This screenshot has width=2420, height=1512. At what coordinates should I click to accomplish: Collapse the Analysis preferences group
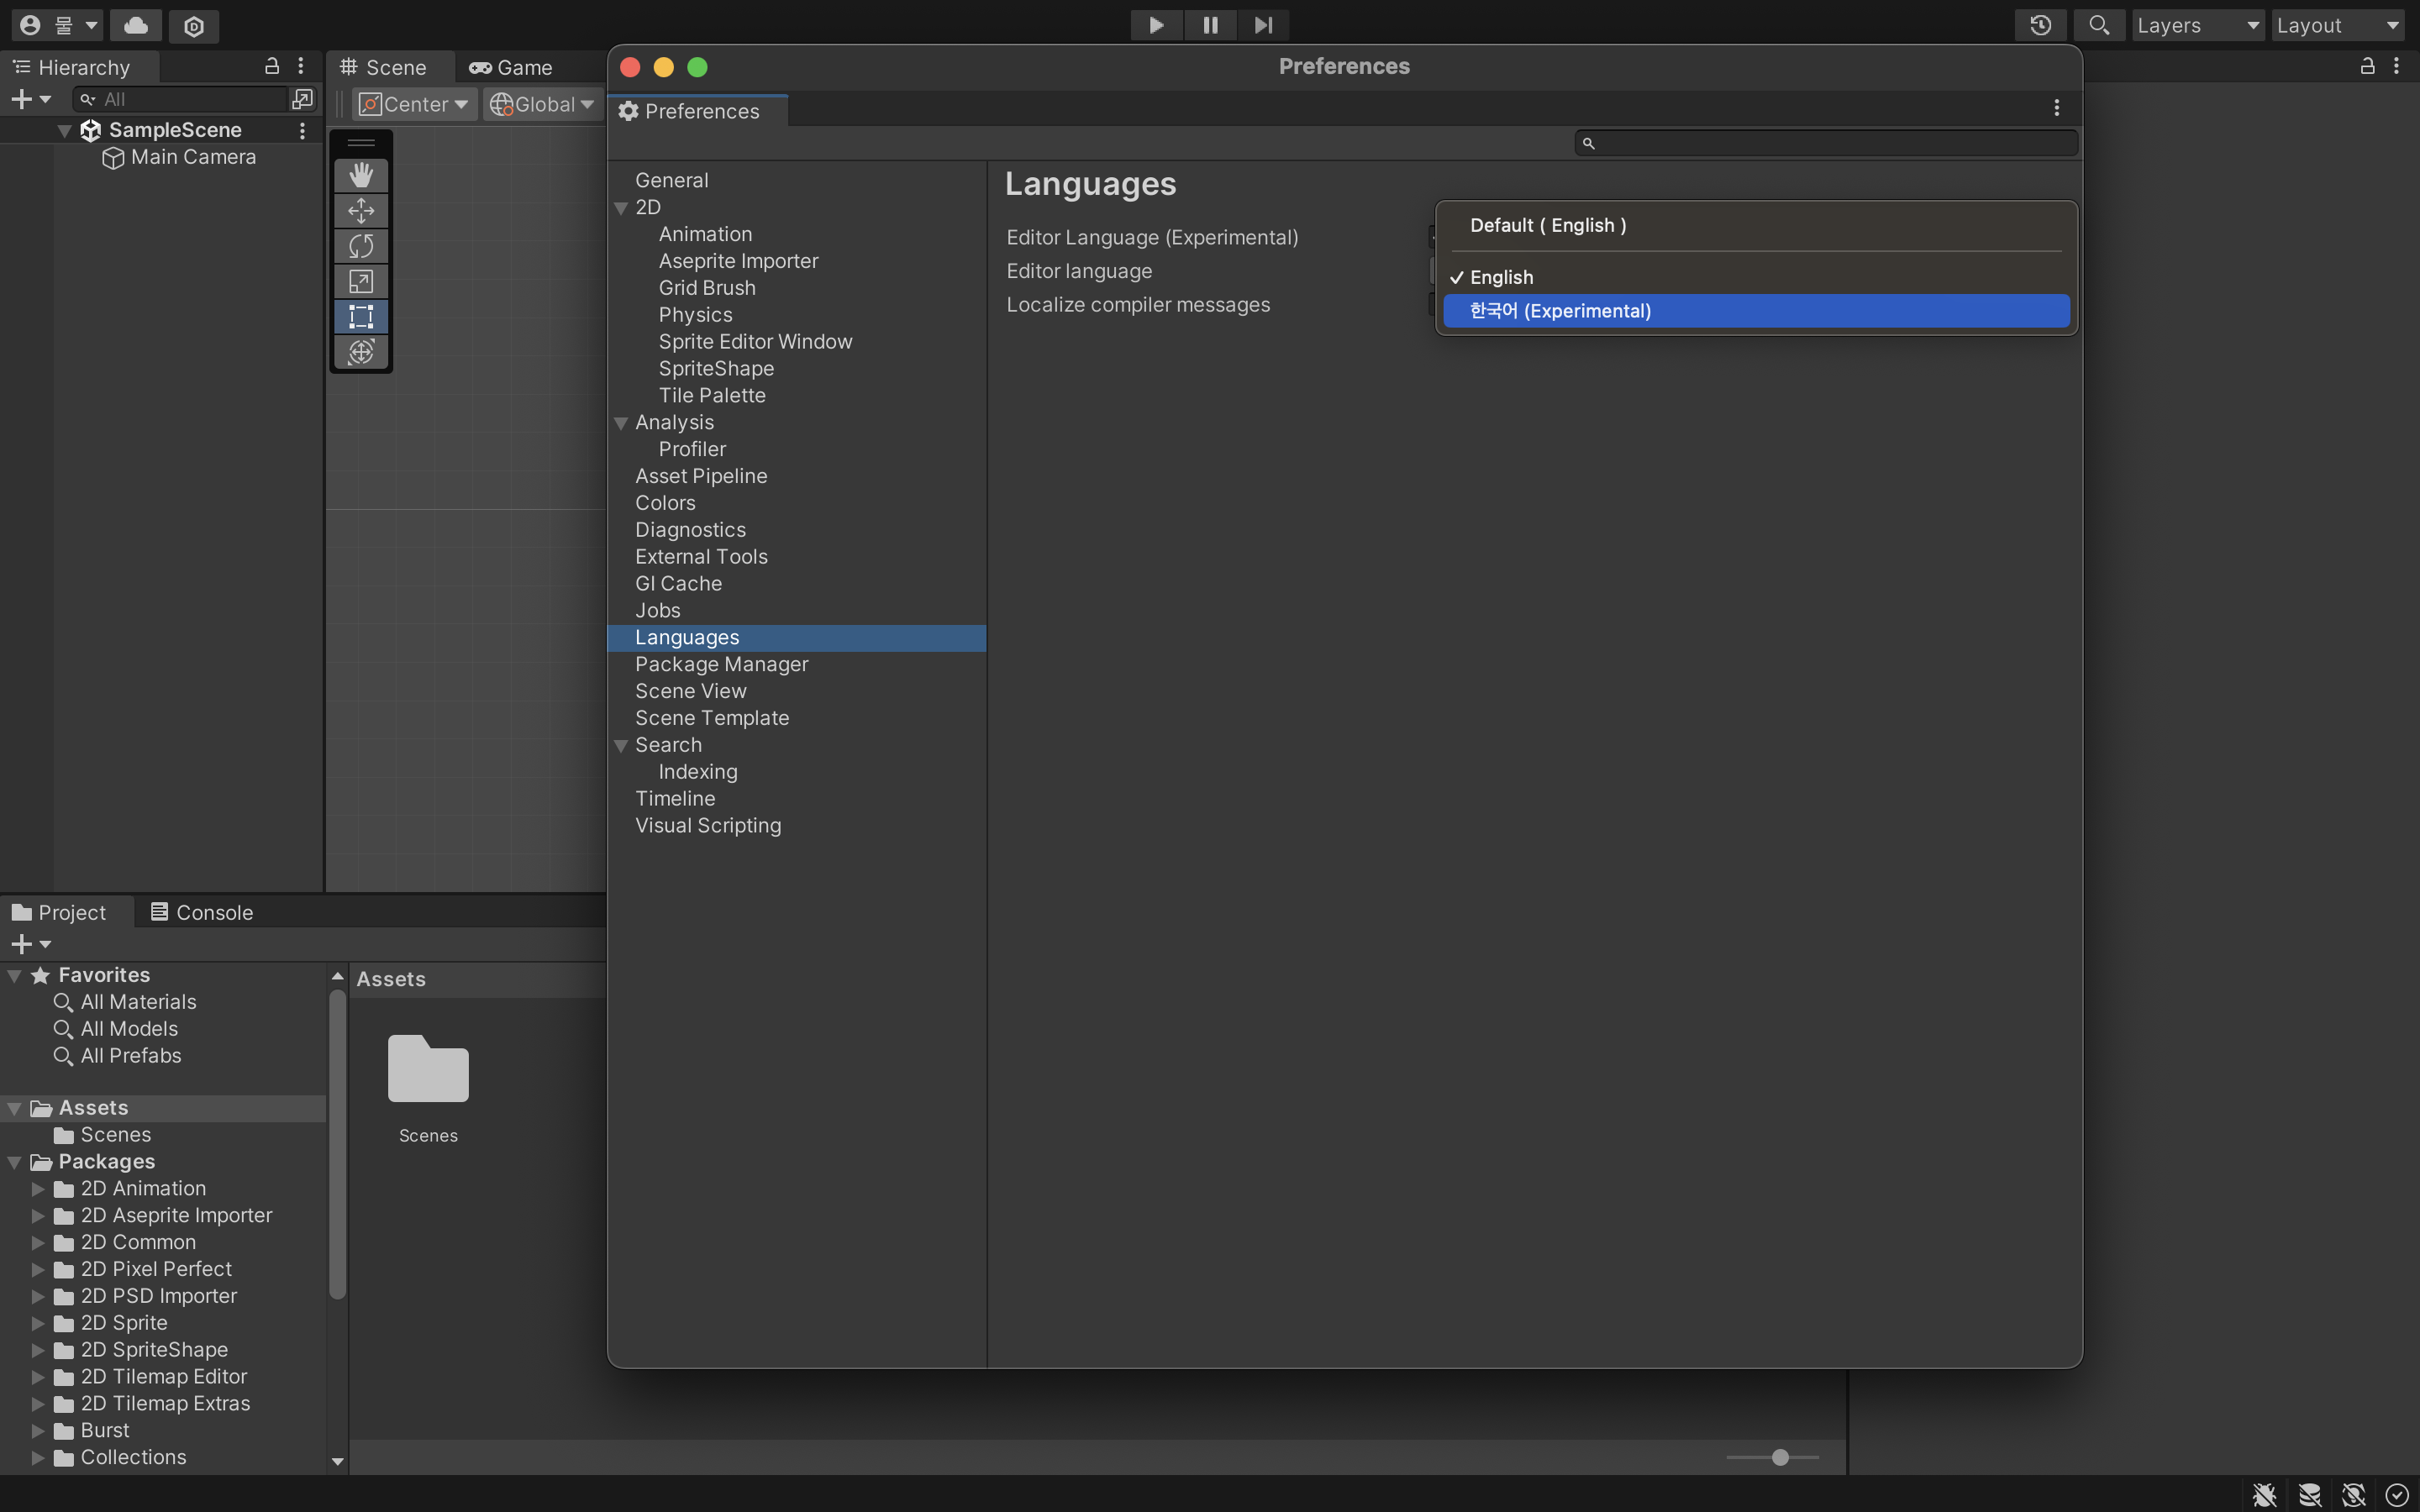pyautogui.click(x=621, y=423)
